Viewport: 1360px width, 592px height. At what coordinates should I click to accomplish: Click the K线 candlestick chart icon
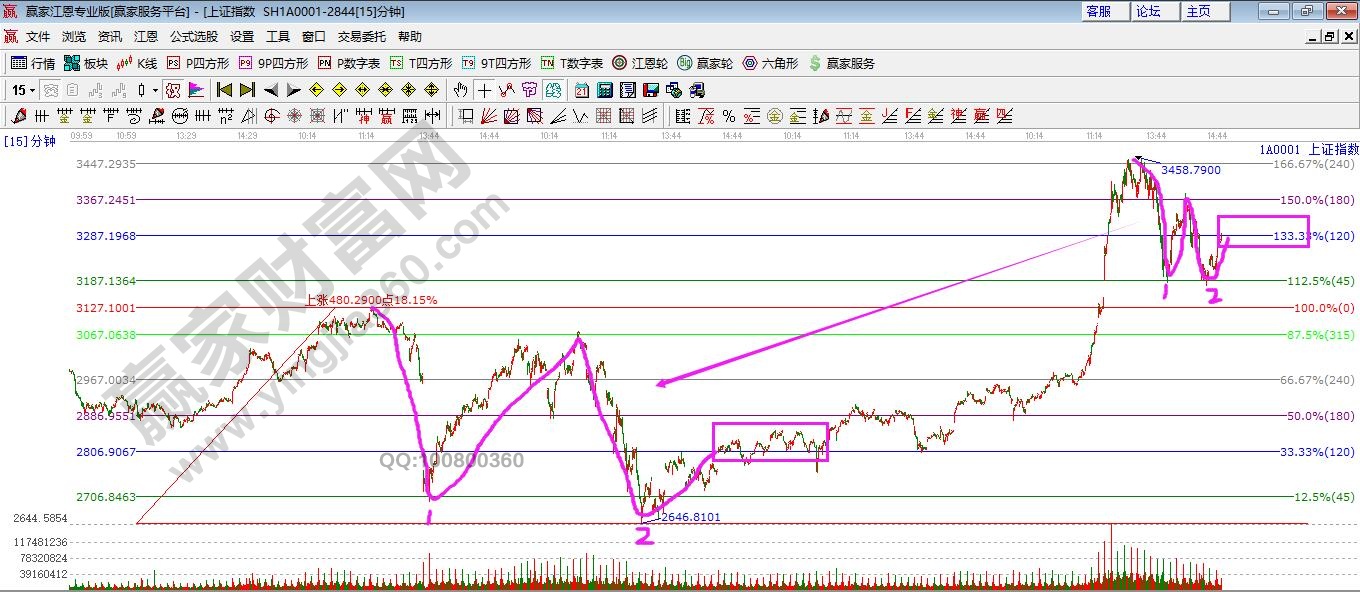click(x=137, y=63)
